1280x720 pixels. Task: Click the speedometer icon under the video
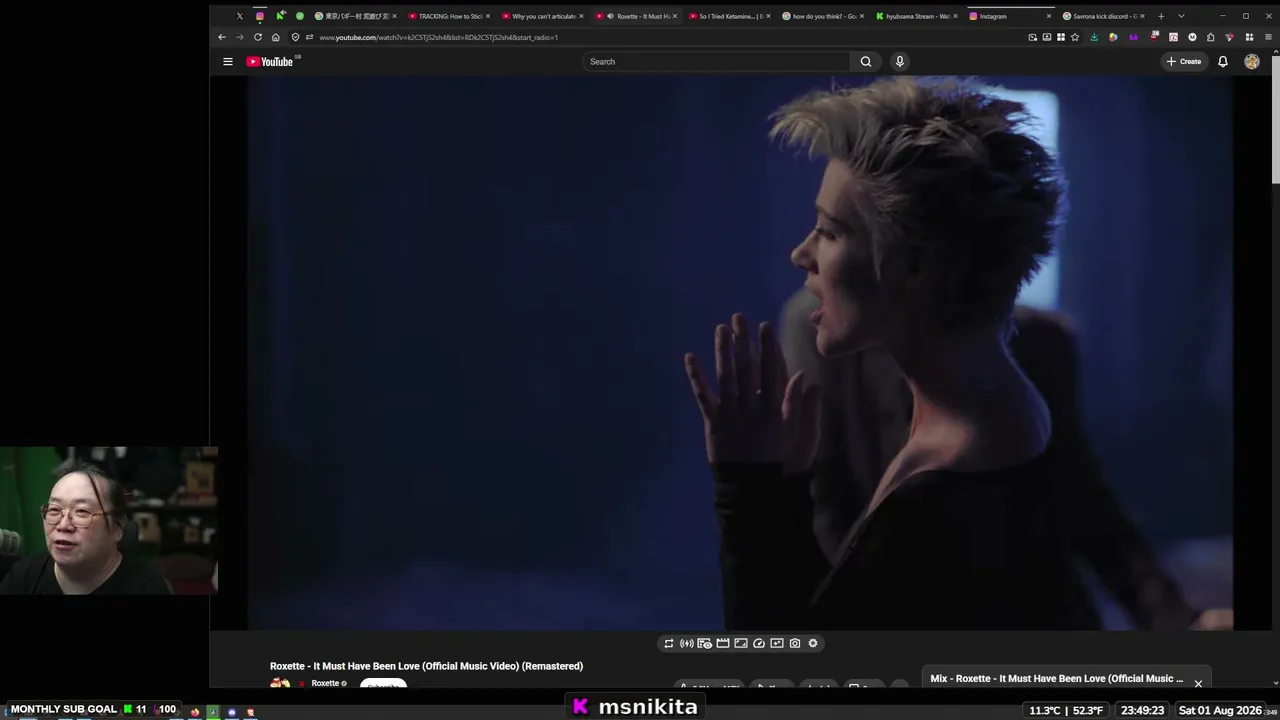click(759, 644)
